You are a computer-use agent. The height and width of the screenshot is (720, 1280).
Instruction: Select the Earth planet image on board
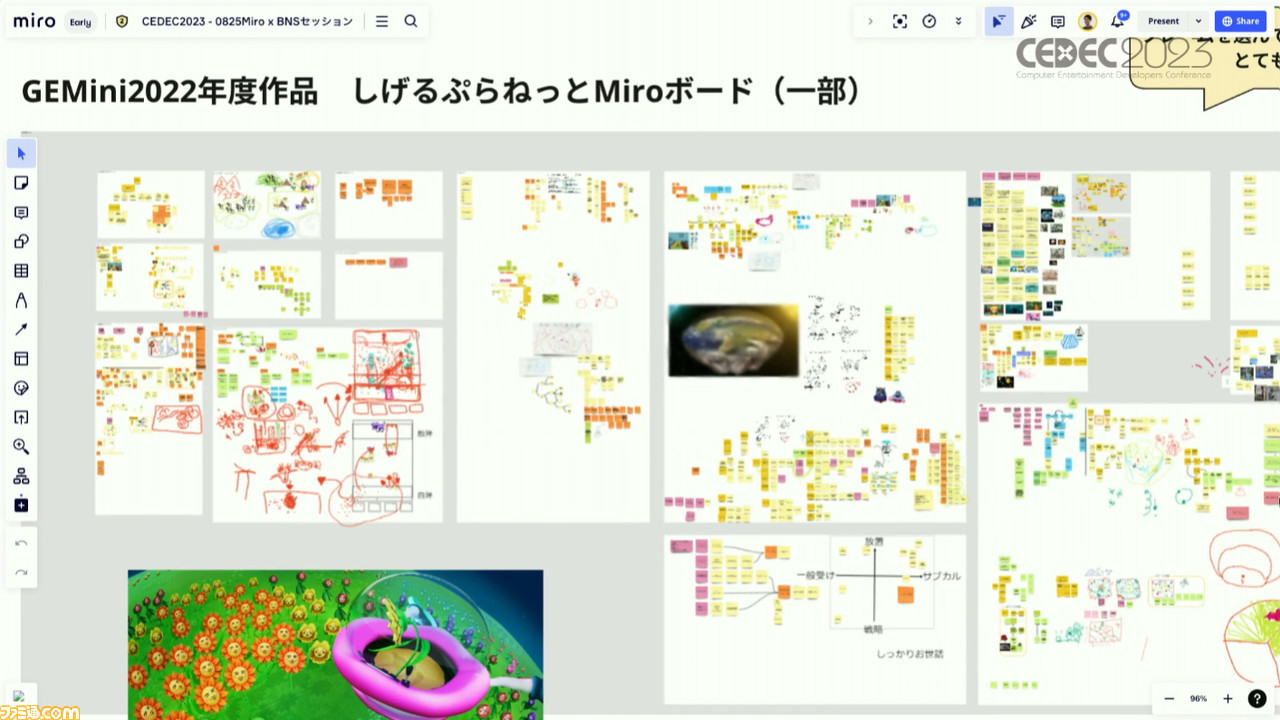pyautogui.click(x=734, y=341)
